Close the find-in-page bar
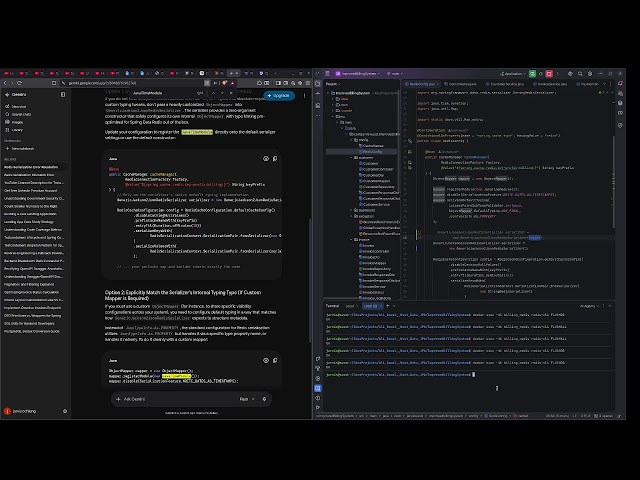Screen dimensions: 640x480 tap(231, 93)
